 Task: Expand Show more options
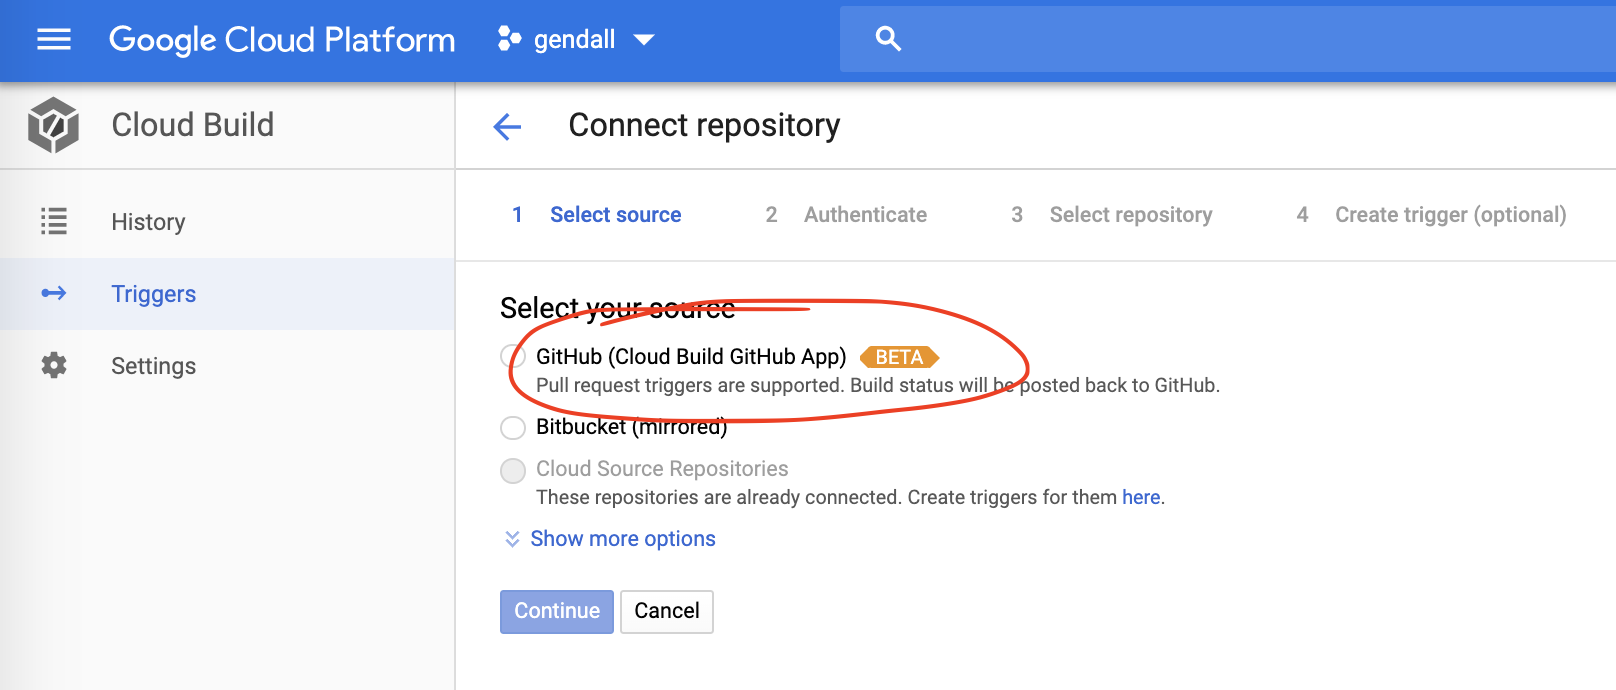click(x=622, y=539)
